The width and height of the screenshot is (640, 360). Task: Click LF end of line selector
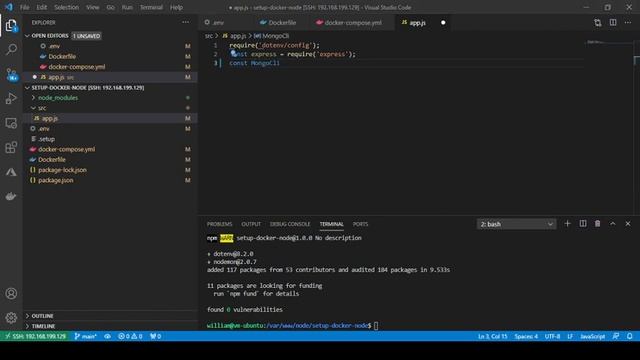[570, 336]
